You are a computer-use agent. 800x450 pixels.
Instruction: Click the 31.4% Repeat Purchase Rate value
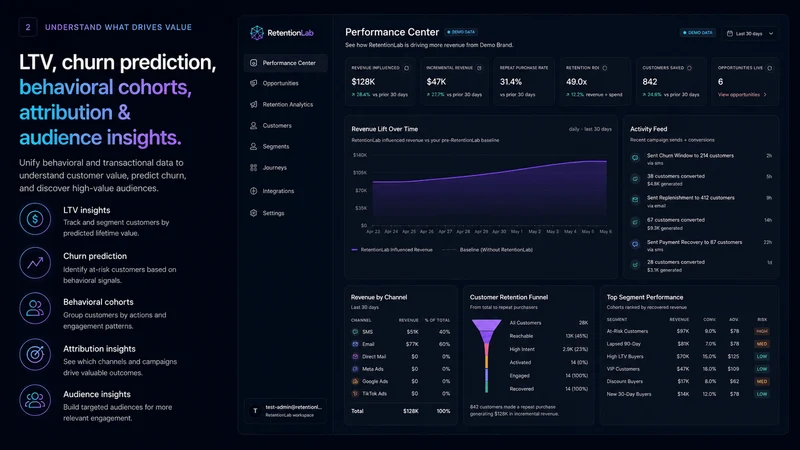[511, 82]
